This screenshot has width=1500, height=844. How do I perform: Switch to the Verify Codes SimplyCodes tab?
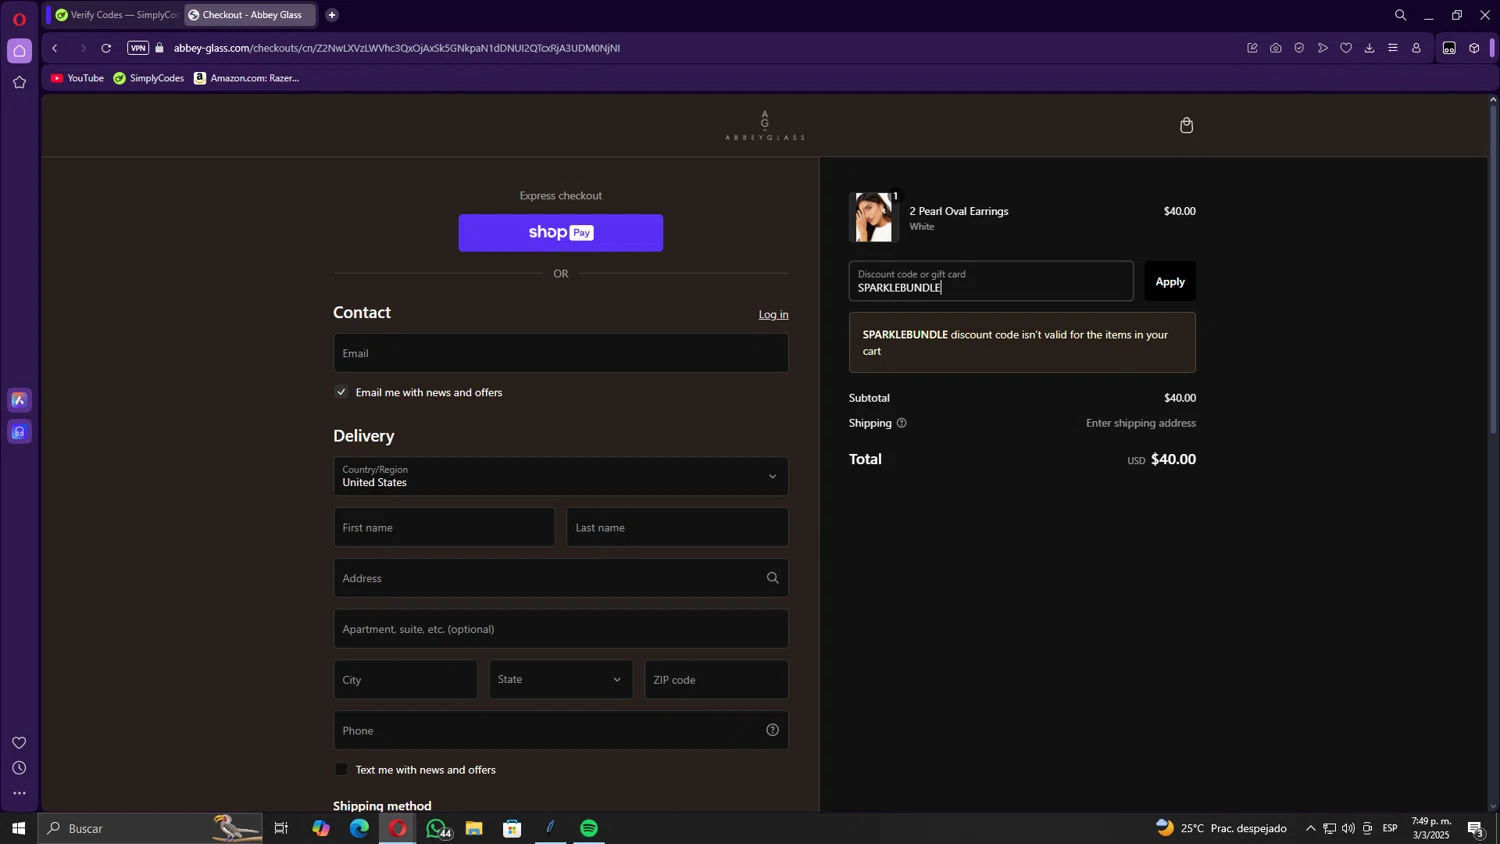pyautogui.click(x=116, y=15)
